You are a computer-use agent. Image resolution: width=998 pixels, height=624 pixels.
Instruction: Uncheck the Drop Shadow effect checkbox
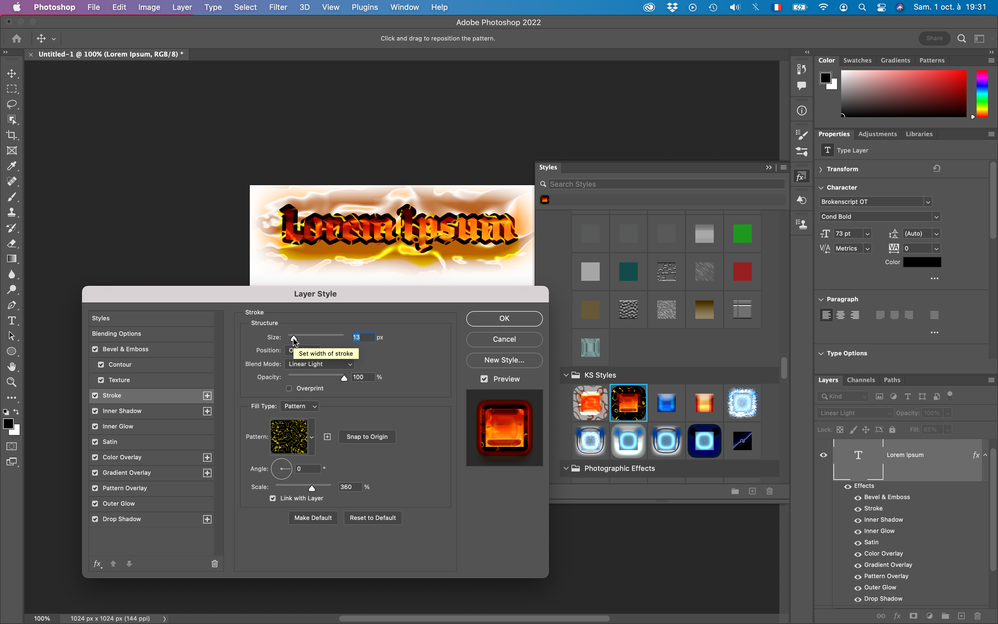pos(95,519)
